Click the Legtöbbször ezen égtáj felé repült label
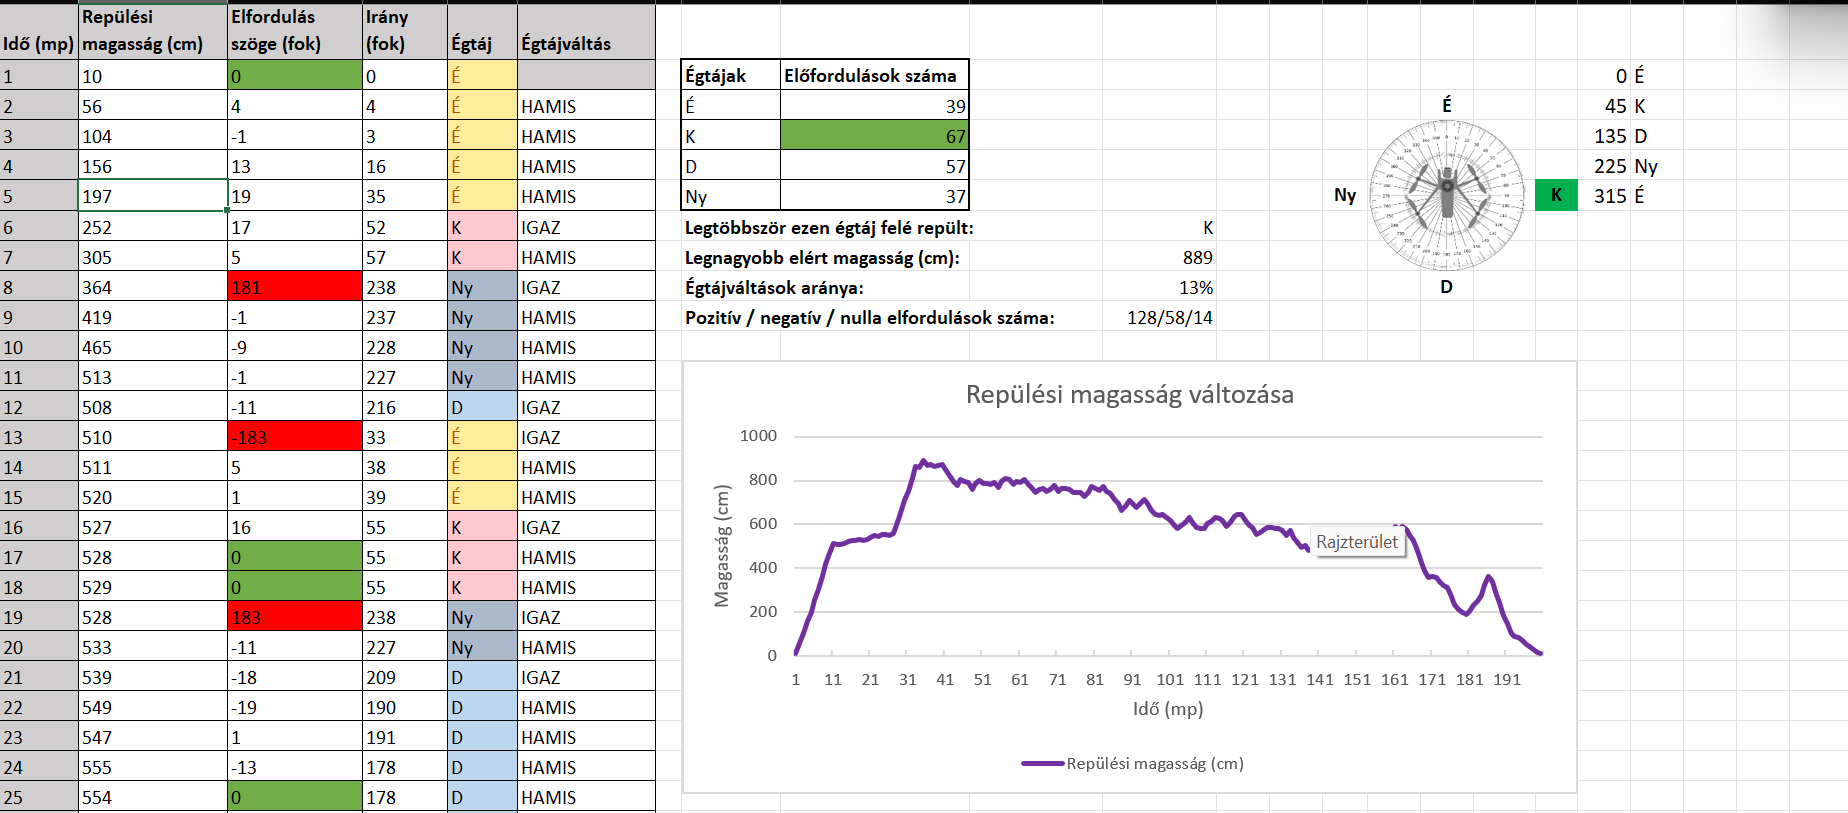The image size is (1848, 813). (x=829, y=228)
